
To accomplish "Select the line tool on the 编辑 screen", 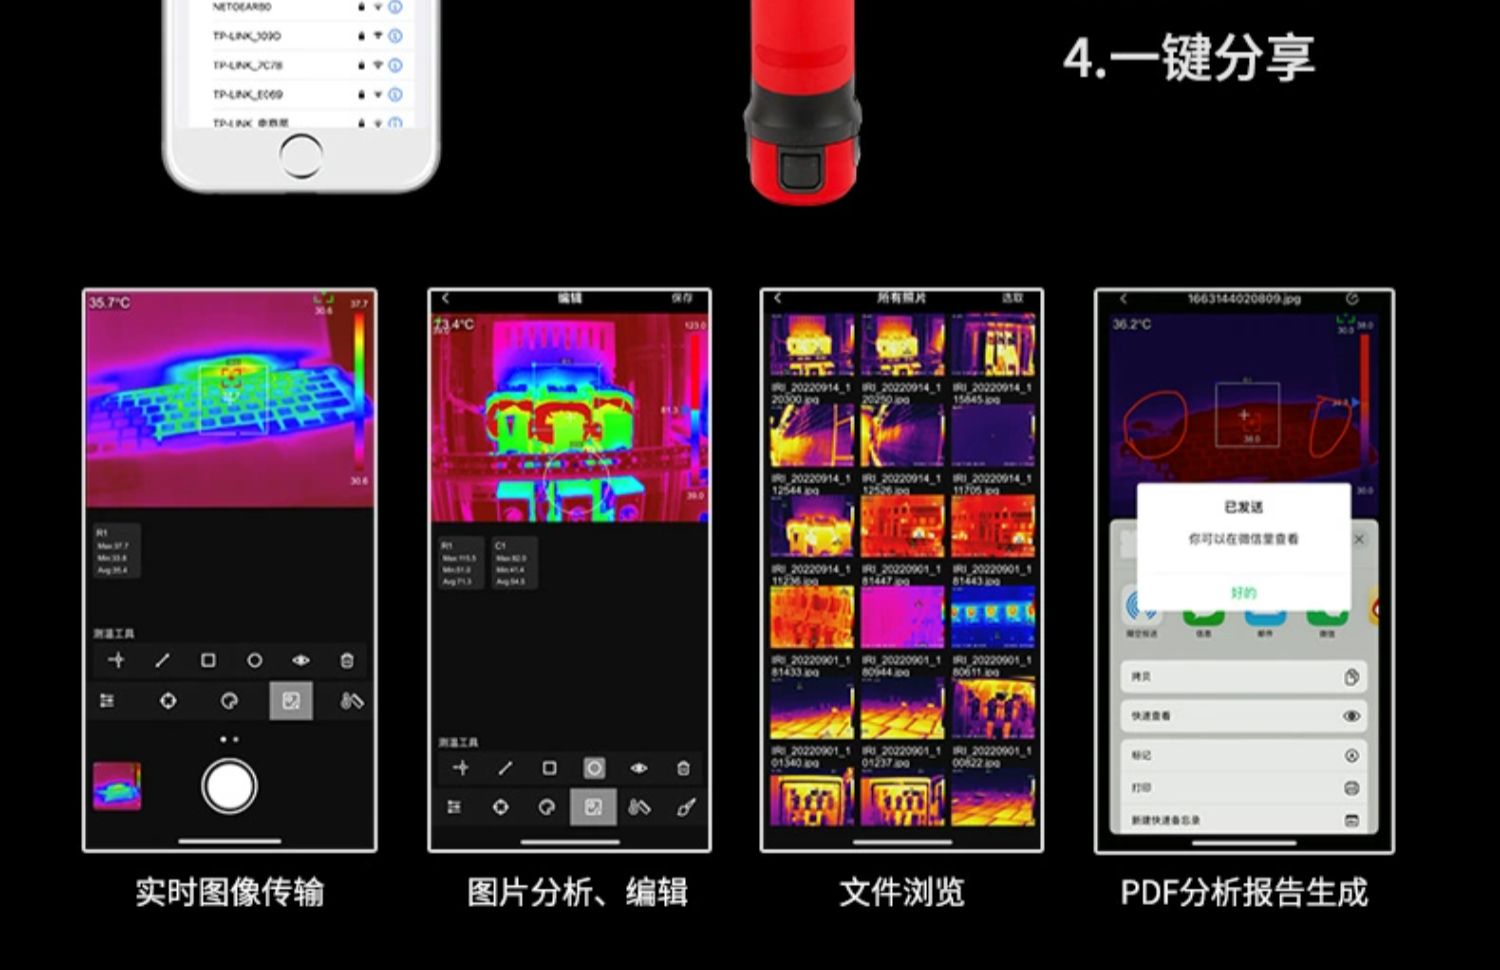I will 505,768.
